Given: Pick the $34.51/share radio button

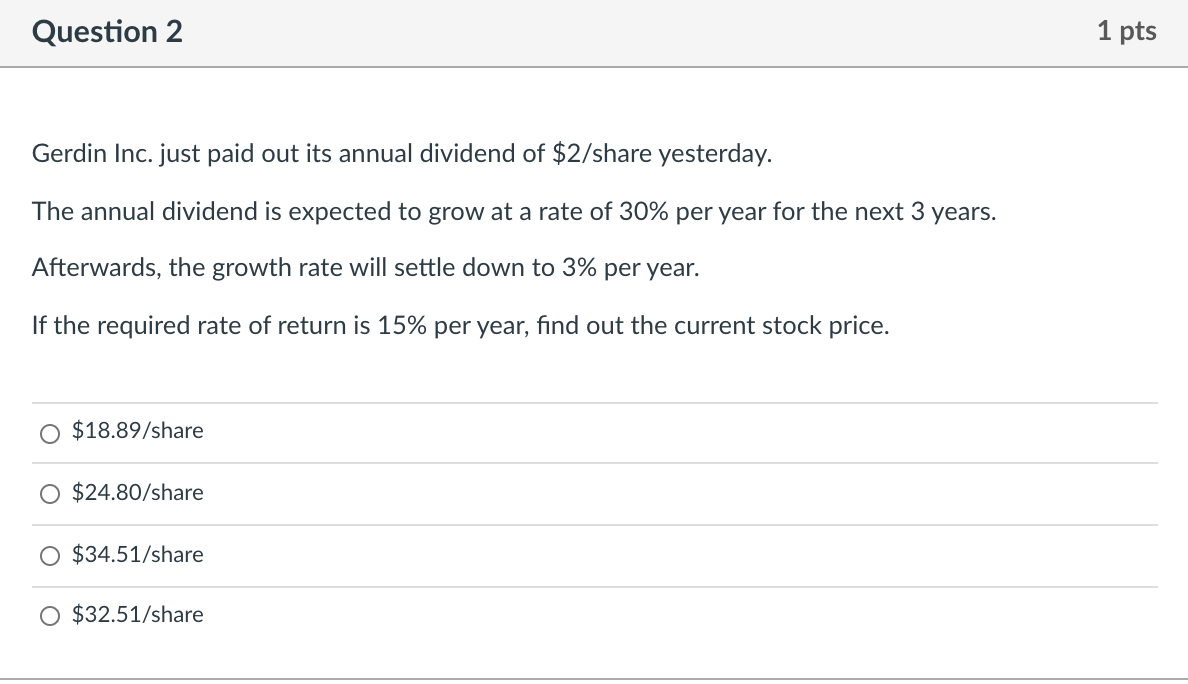Looking at the screenshot, I should pos(49,556).
